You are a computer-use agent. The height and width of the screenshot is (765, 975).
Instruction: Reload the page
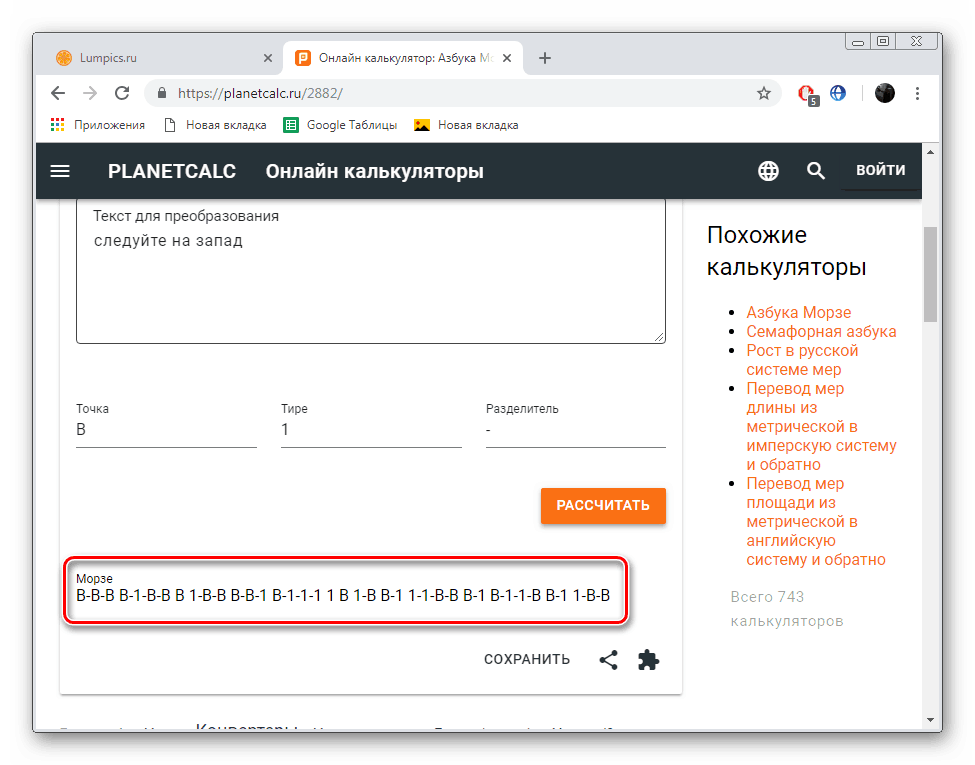[122, 93]
